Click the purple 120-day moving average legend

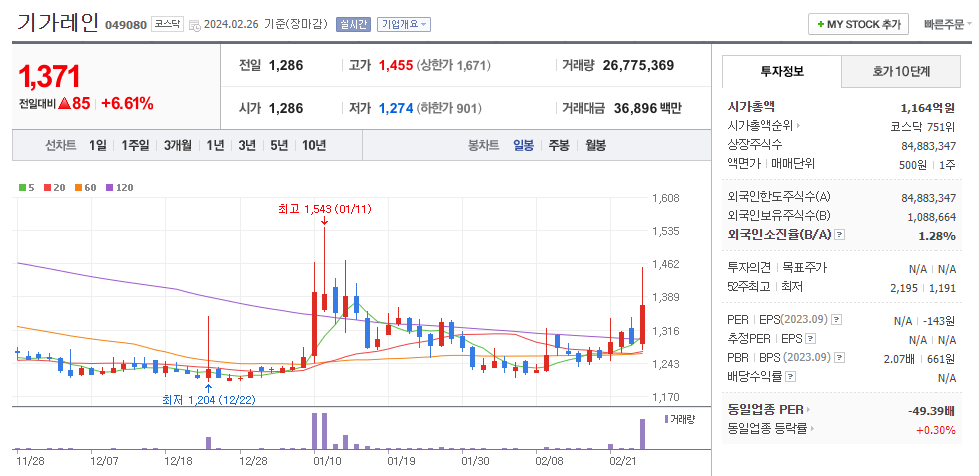(119, 187)
